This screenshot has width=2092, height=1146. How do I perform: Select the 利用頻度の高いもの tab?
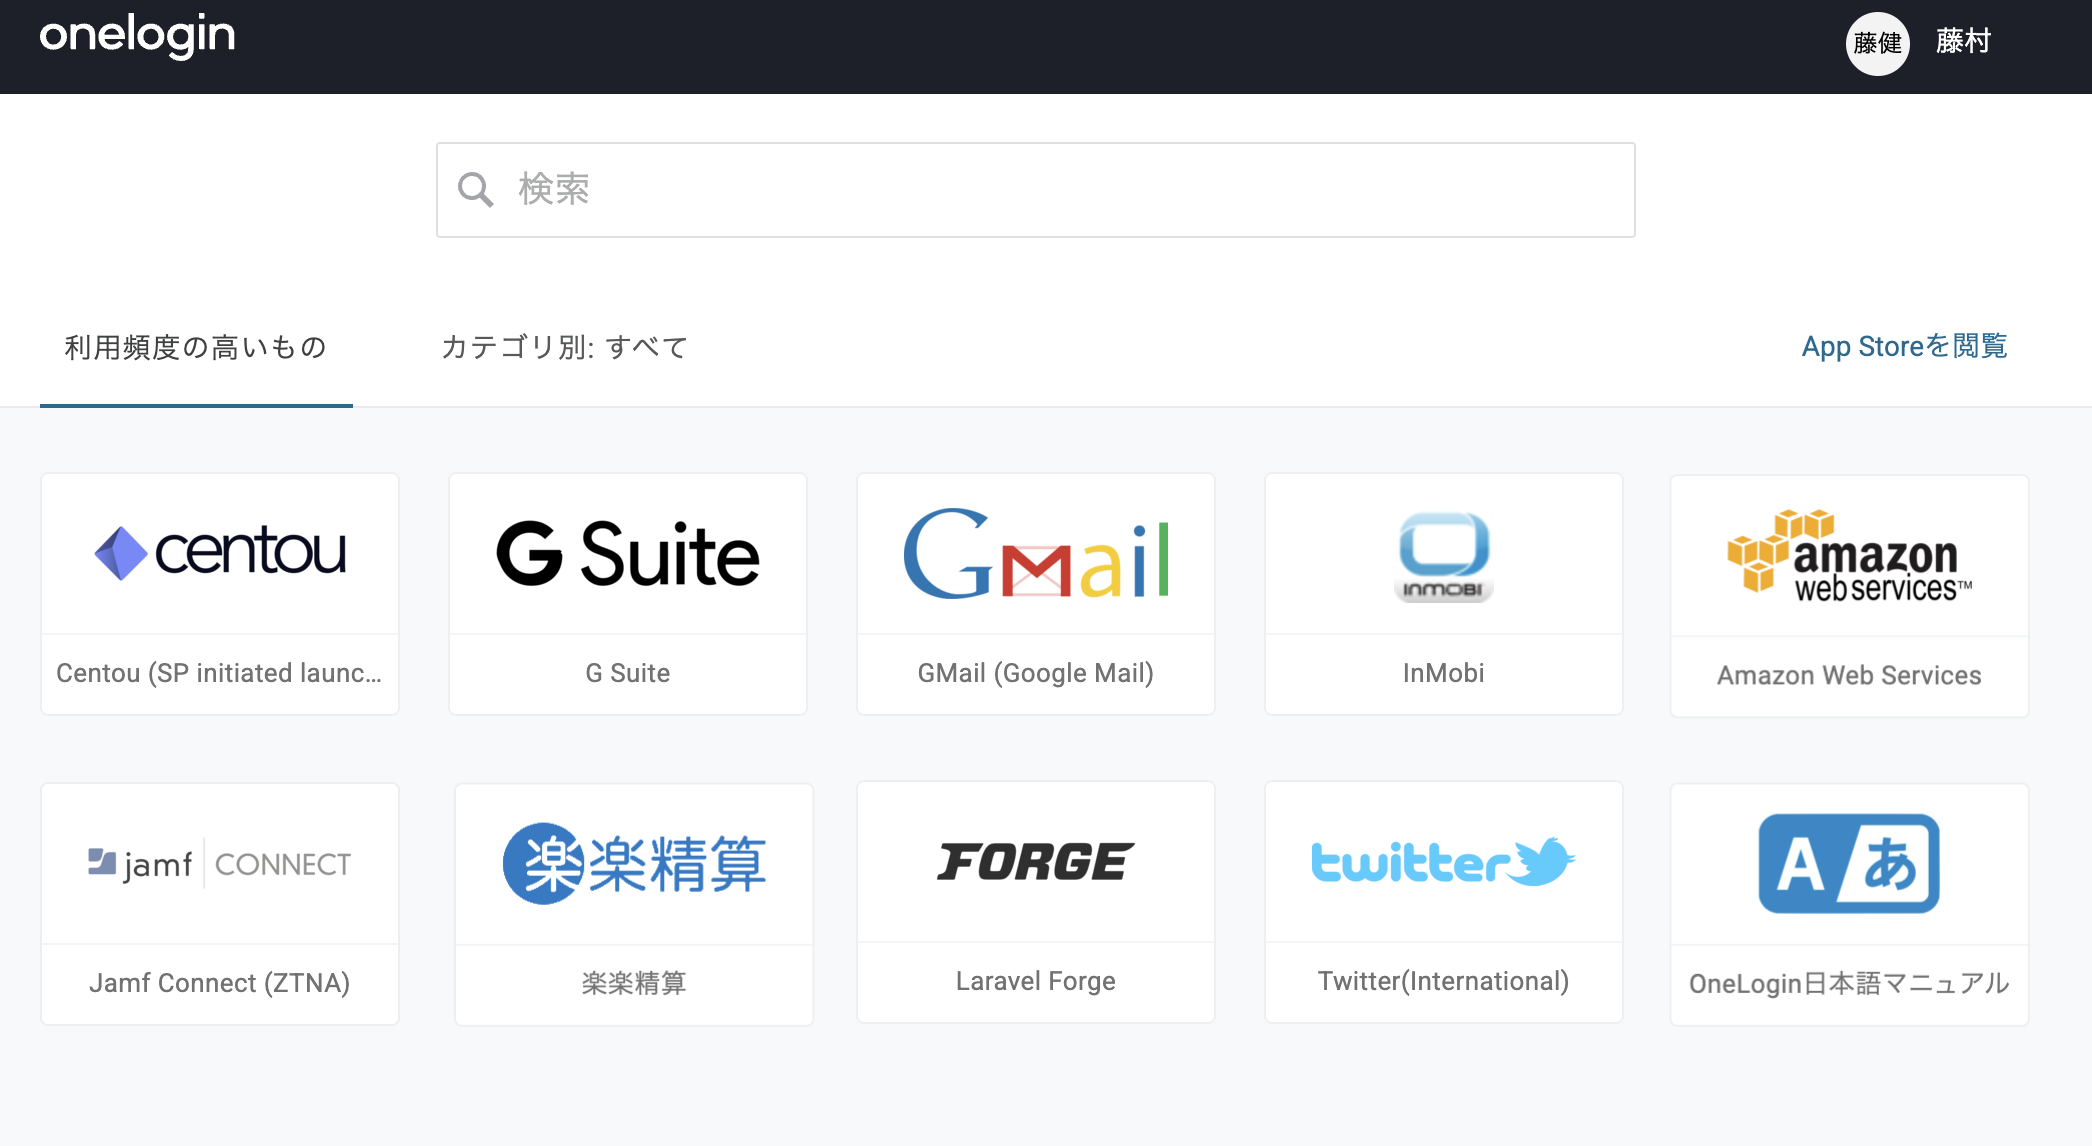tap(196, 347)
